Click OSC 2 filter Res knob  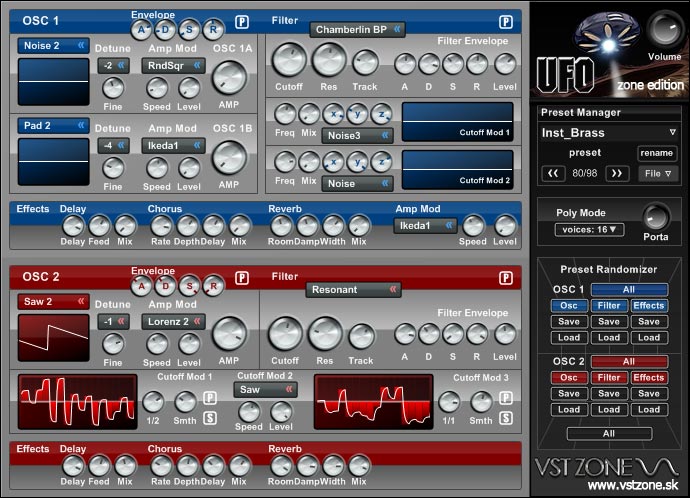[325, 334]
